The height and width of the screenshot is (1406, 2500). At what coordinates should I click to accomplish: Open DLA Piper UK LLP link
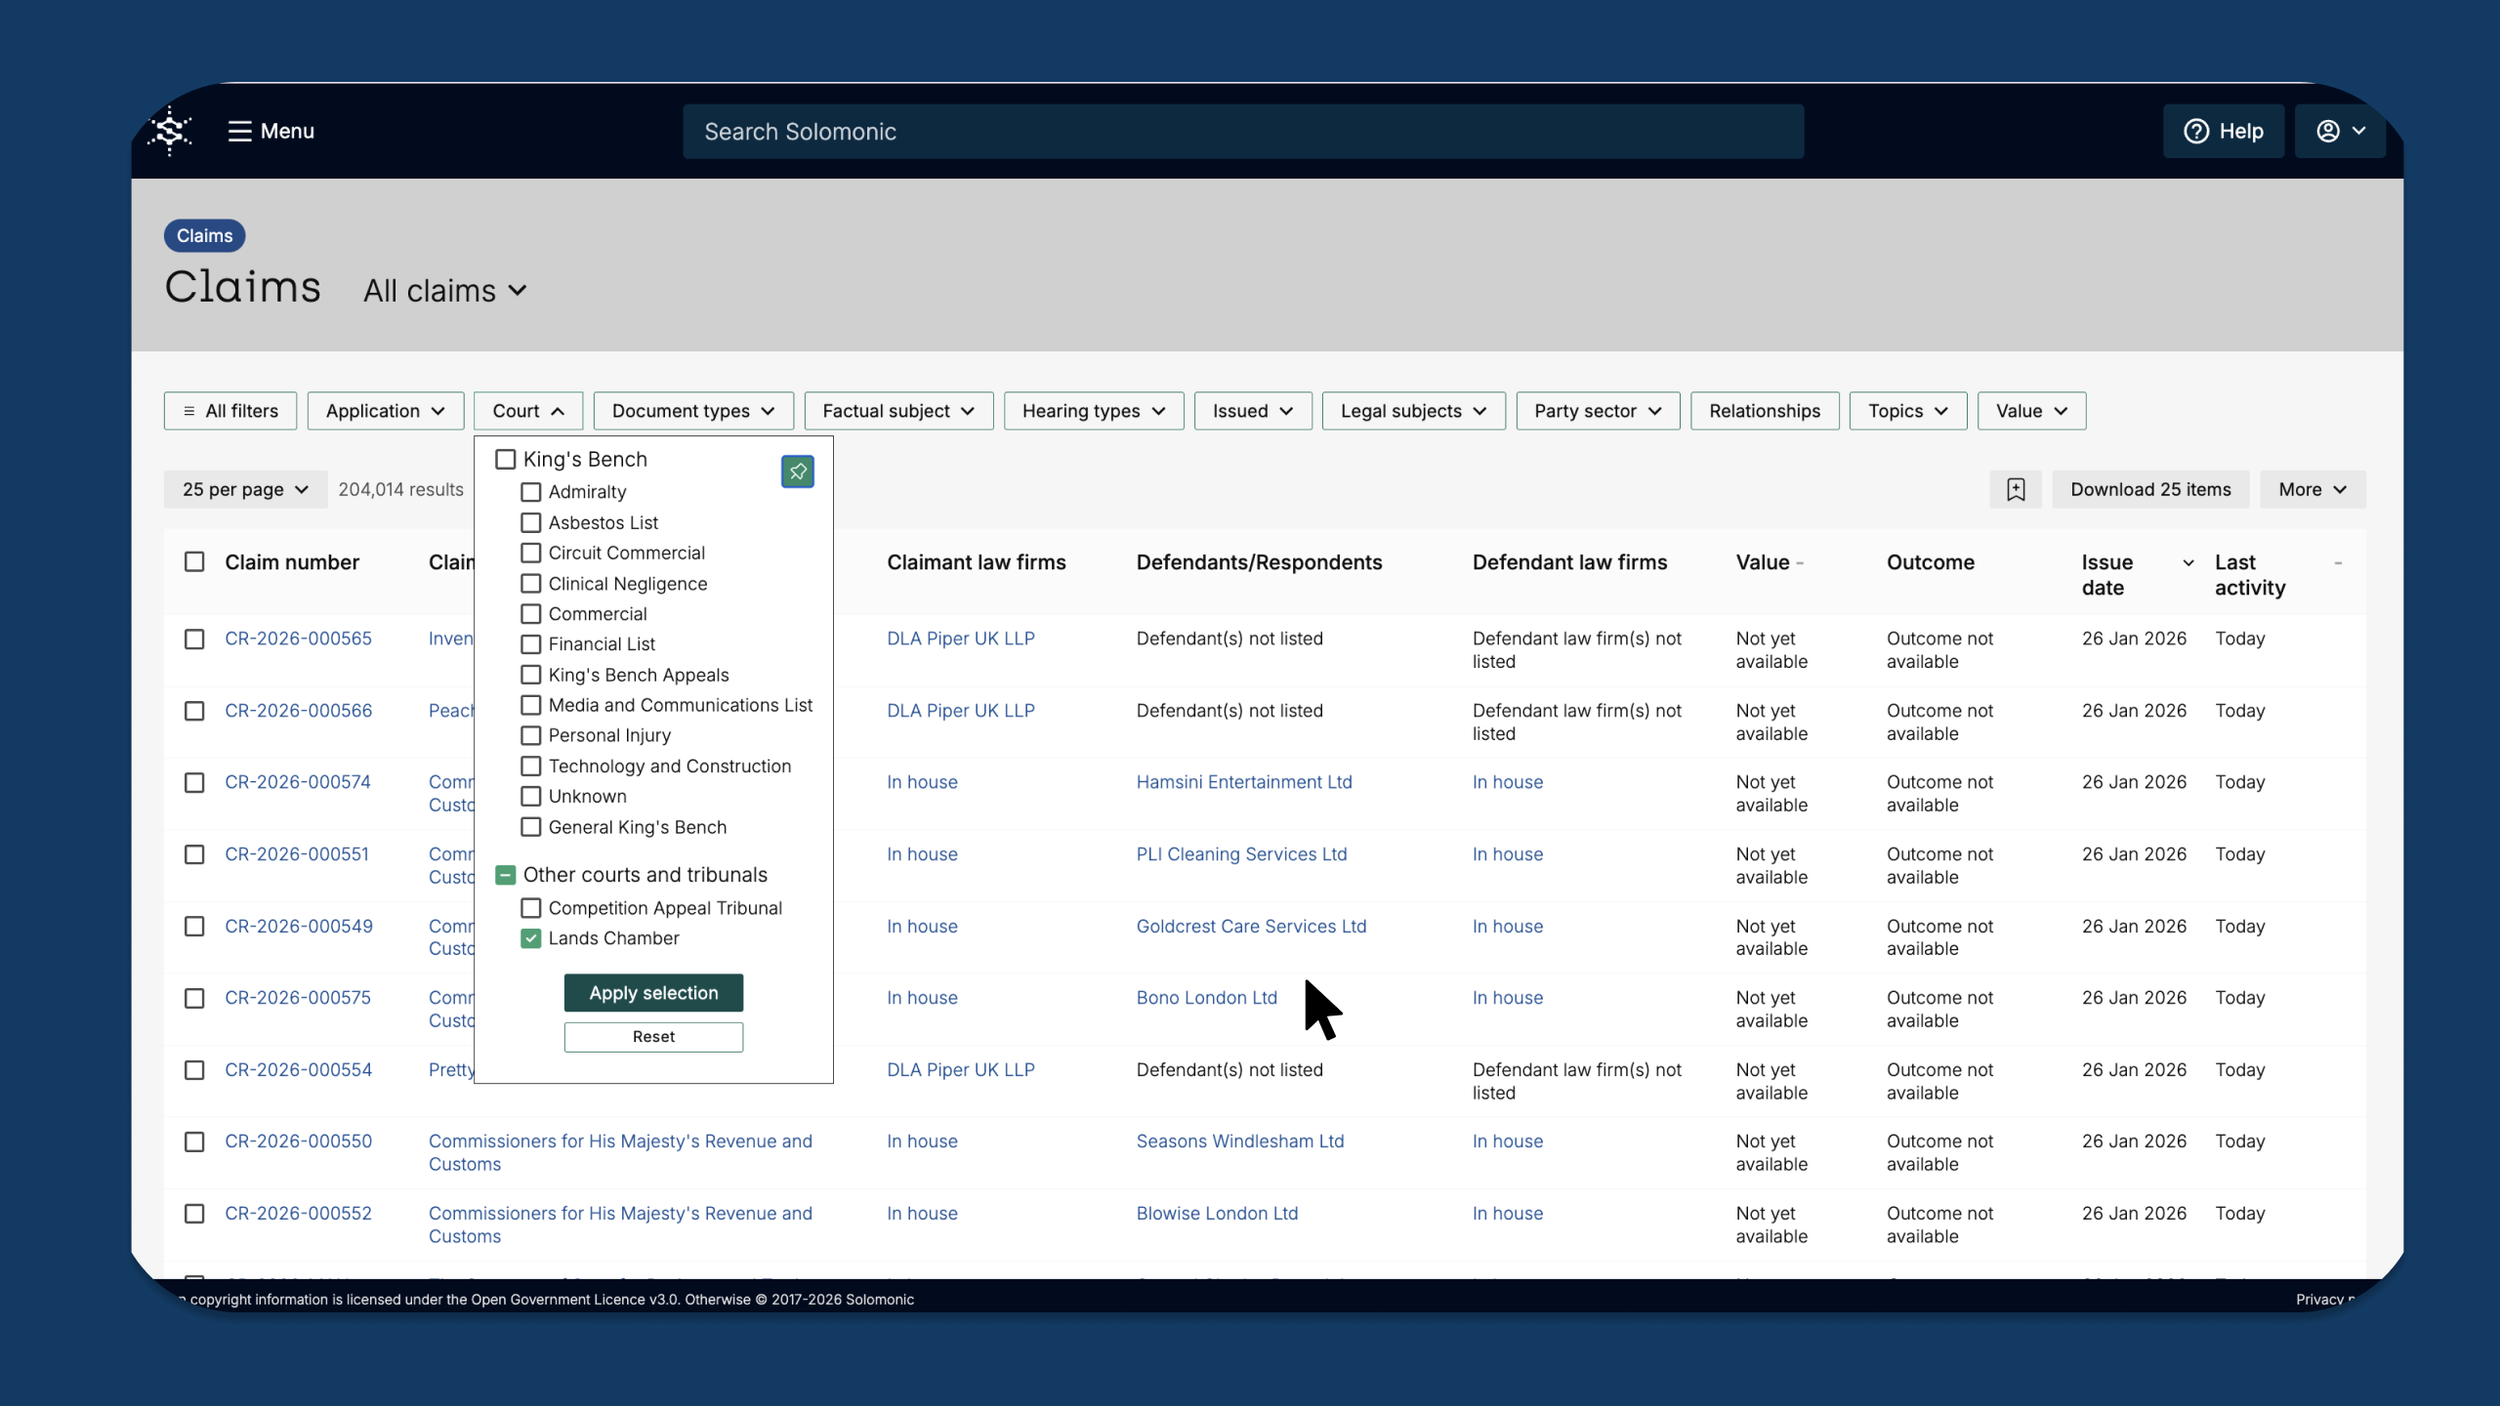pos(960,639)
